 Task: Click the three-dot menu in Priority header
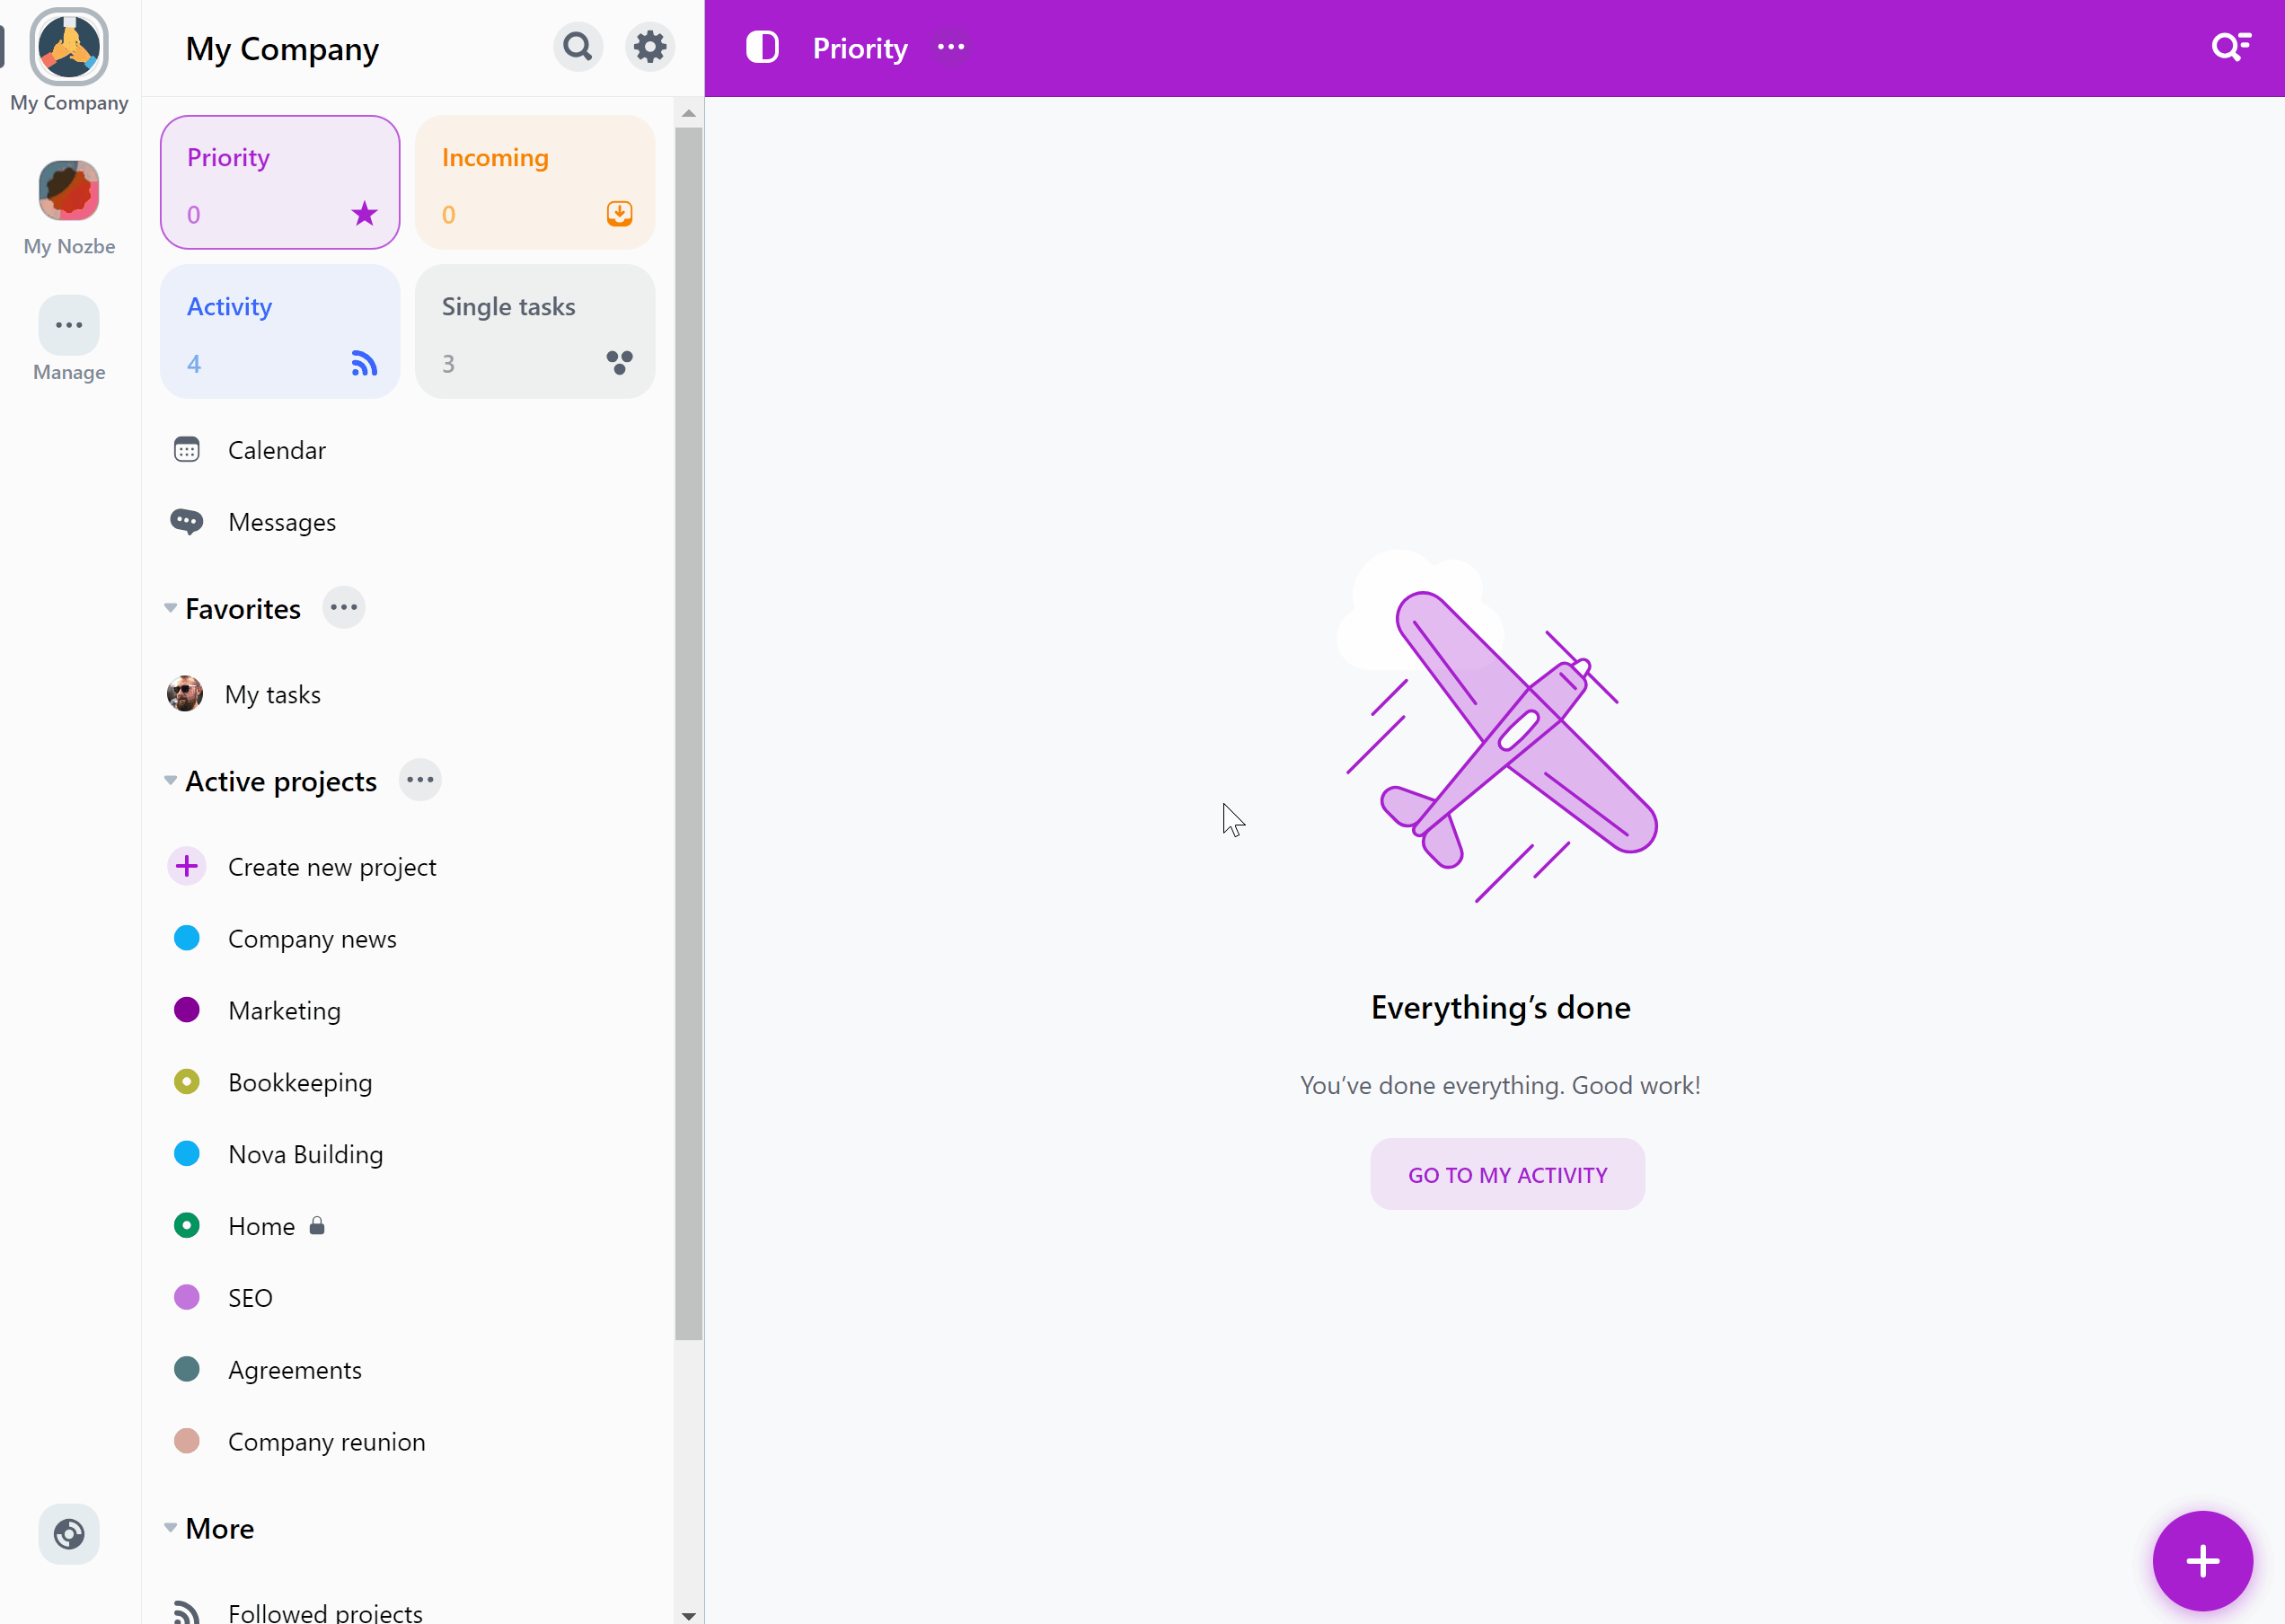pos(949,48)
